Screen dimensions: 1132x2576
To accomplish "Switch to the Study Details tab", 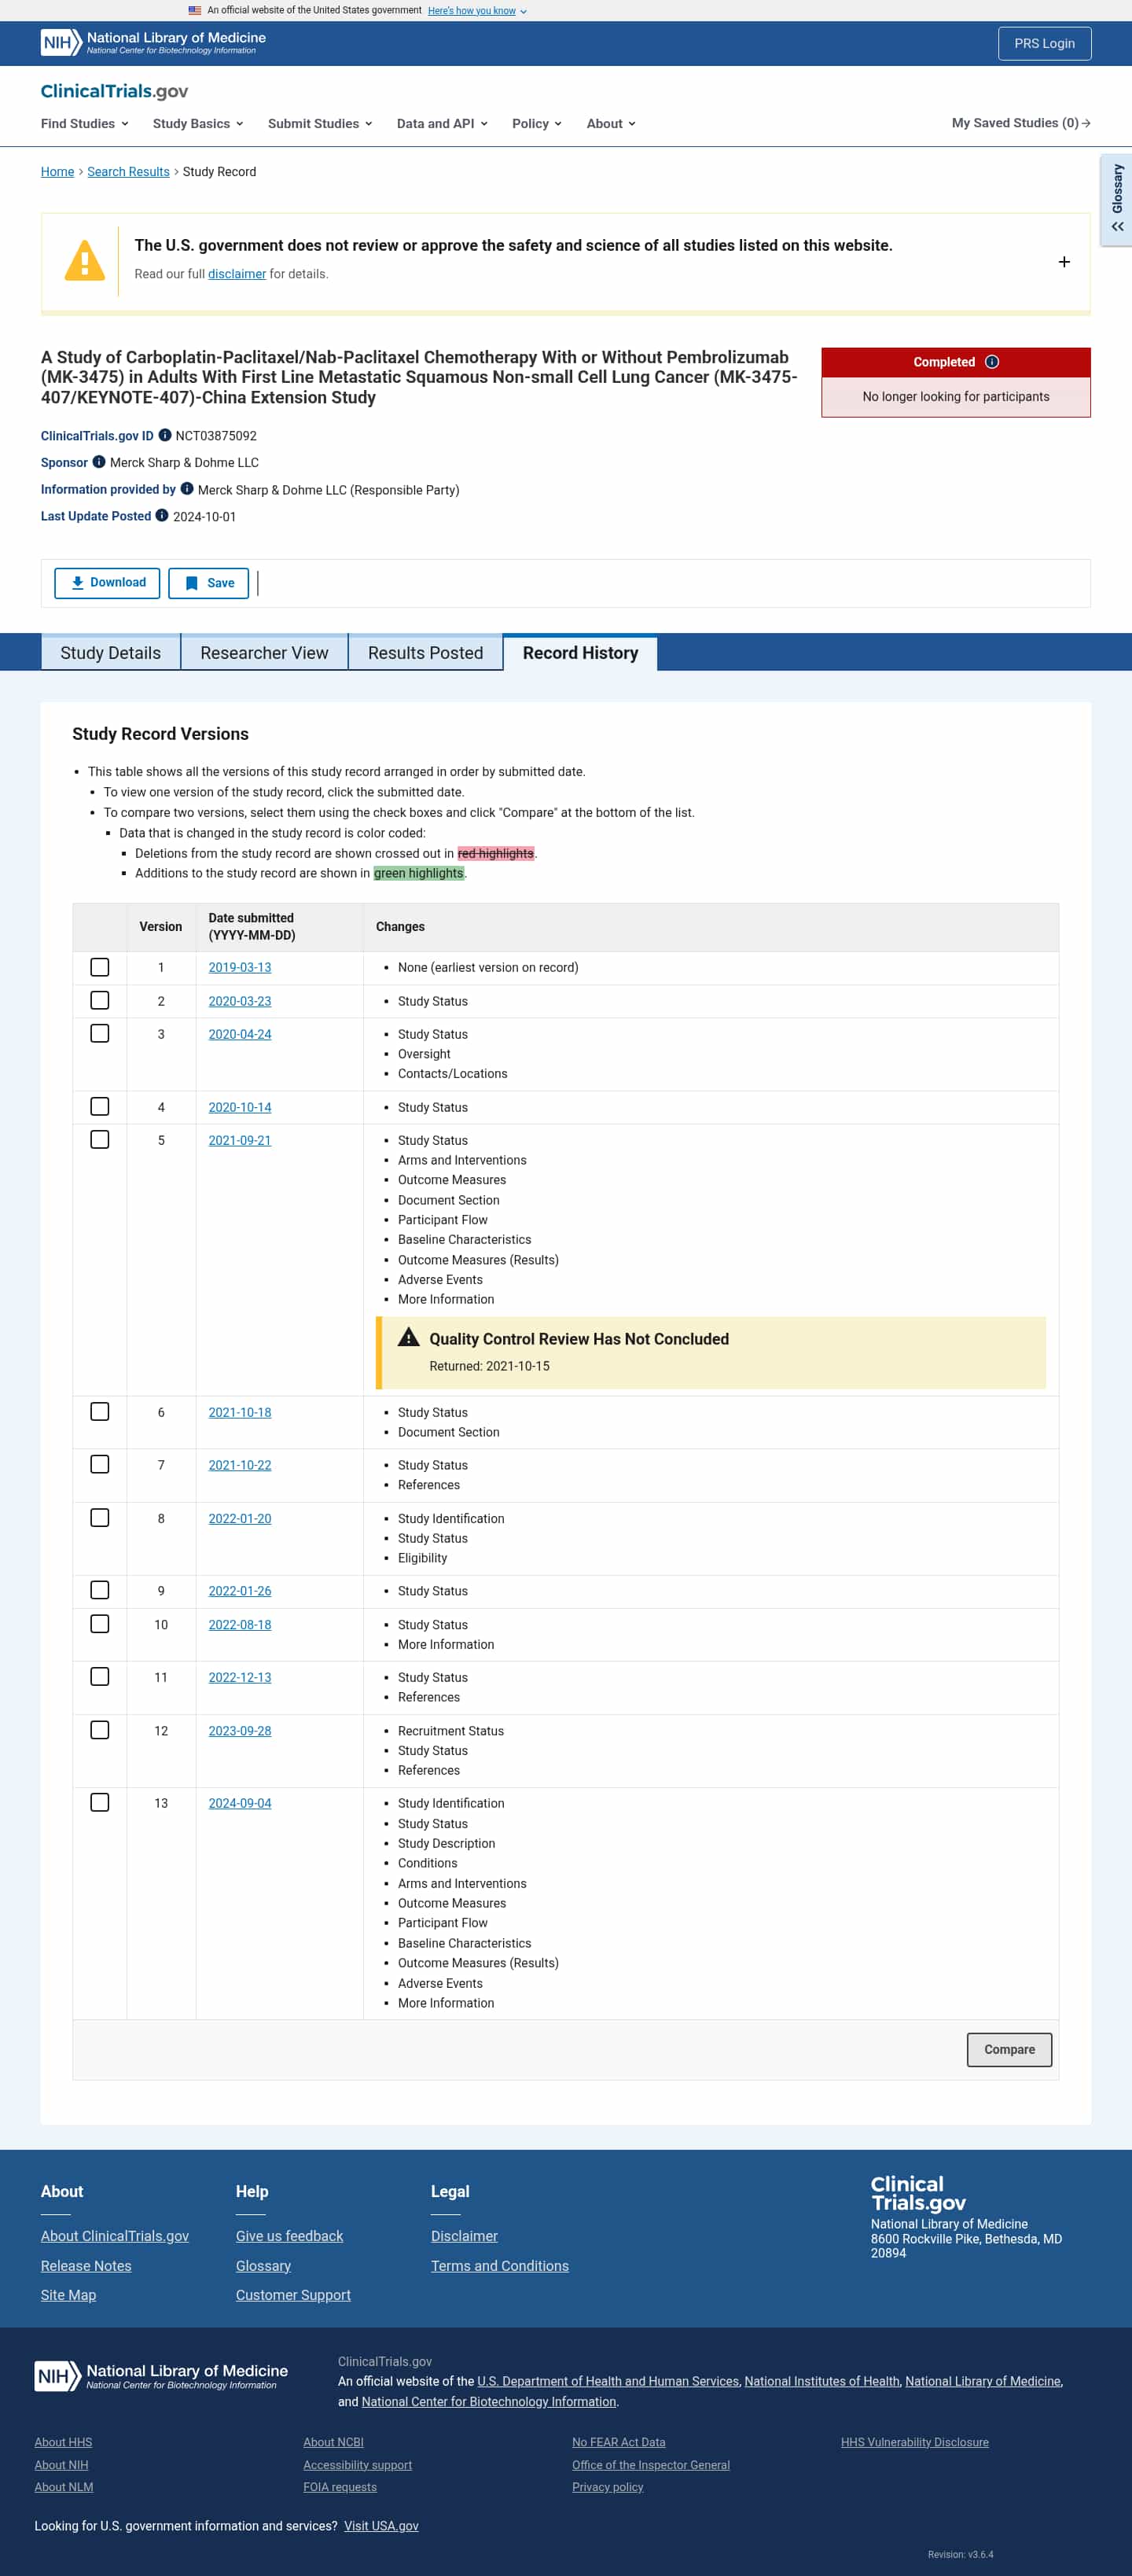I will 110,652.
